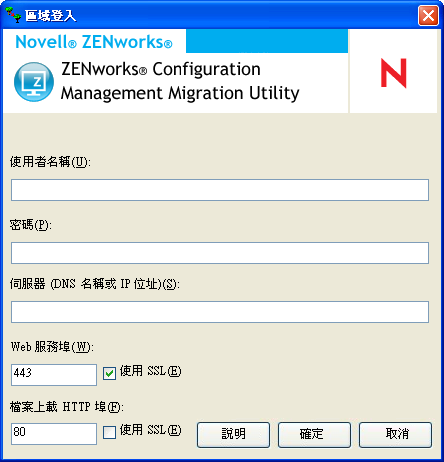Click the Novell ZENworks blue logo text
This screenshot has width=444, height=462.
[x=94, y=42]
